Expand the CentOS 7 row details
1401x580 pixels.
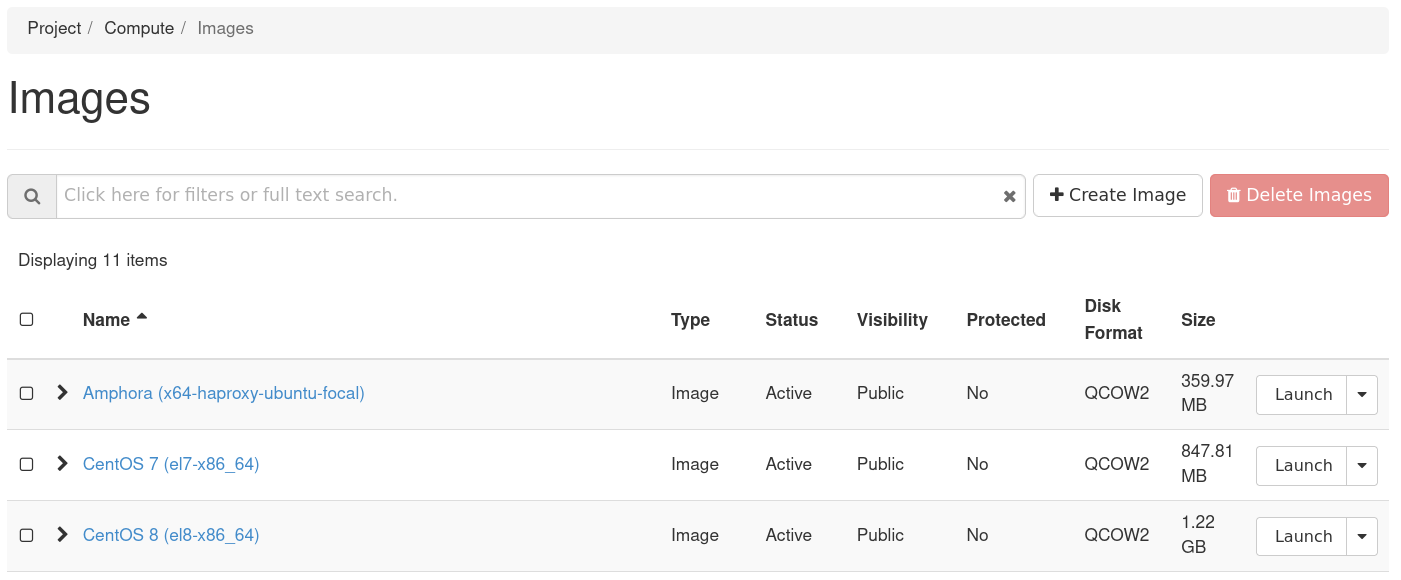[x=62, y=463]
